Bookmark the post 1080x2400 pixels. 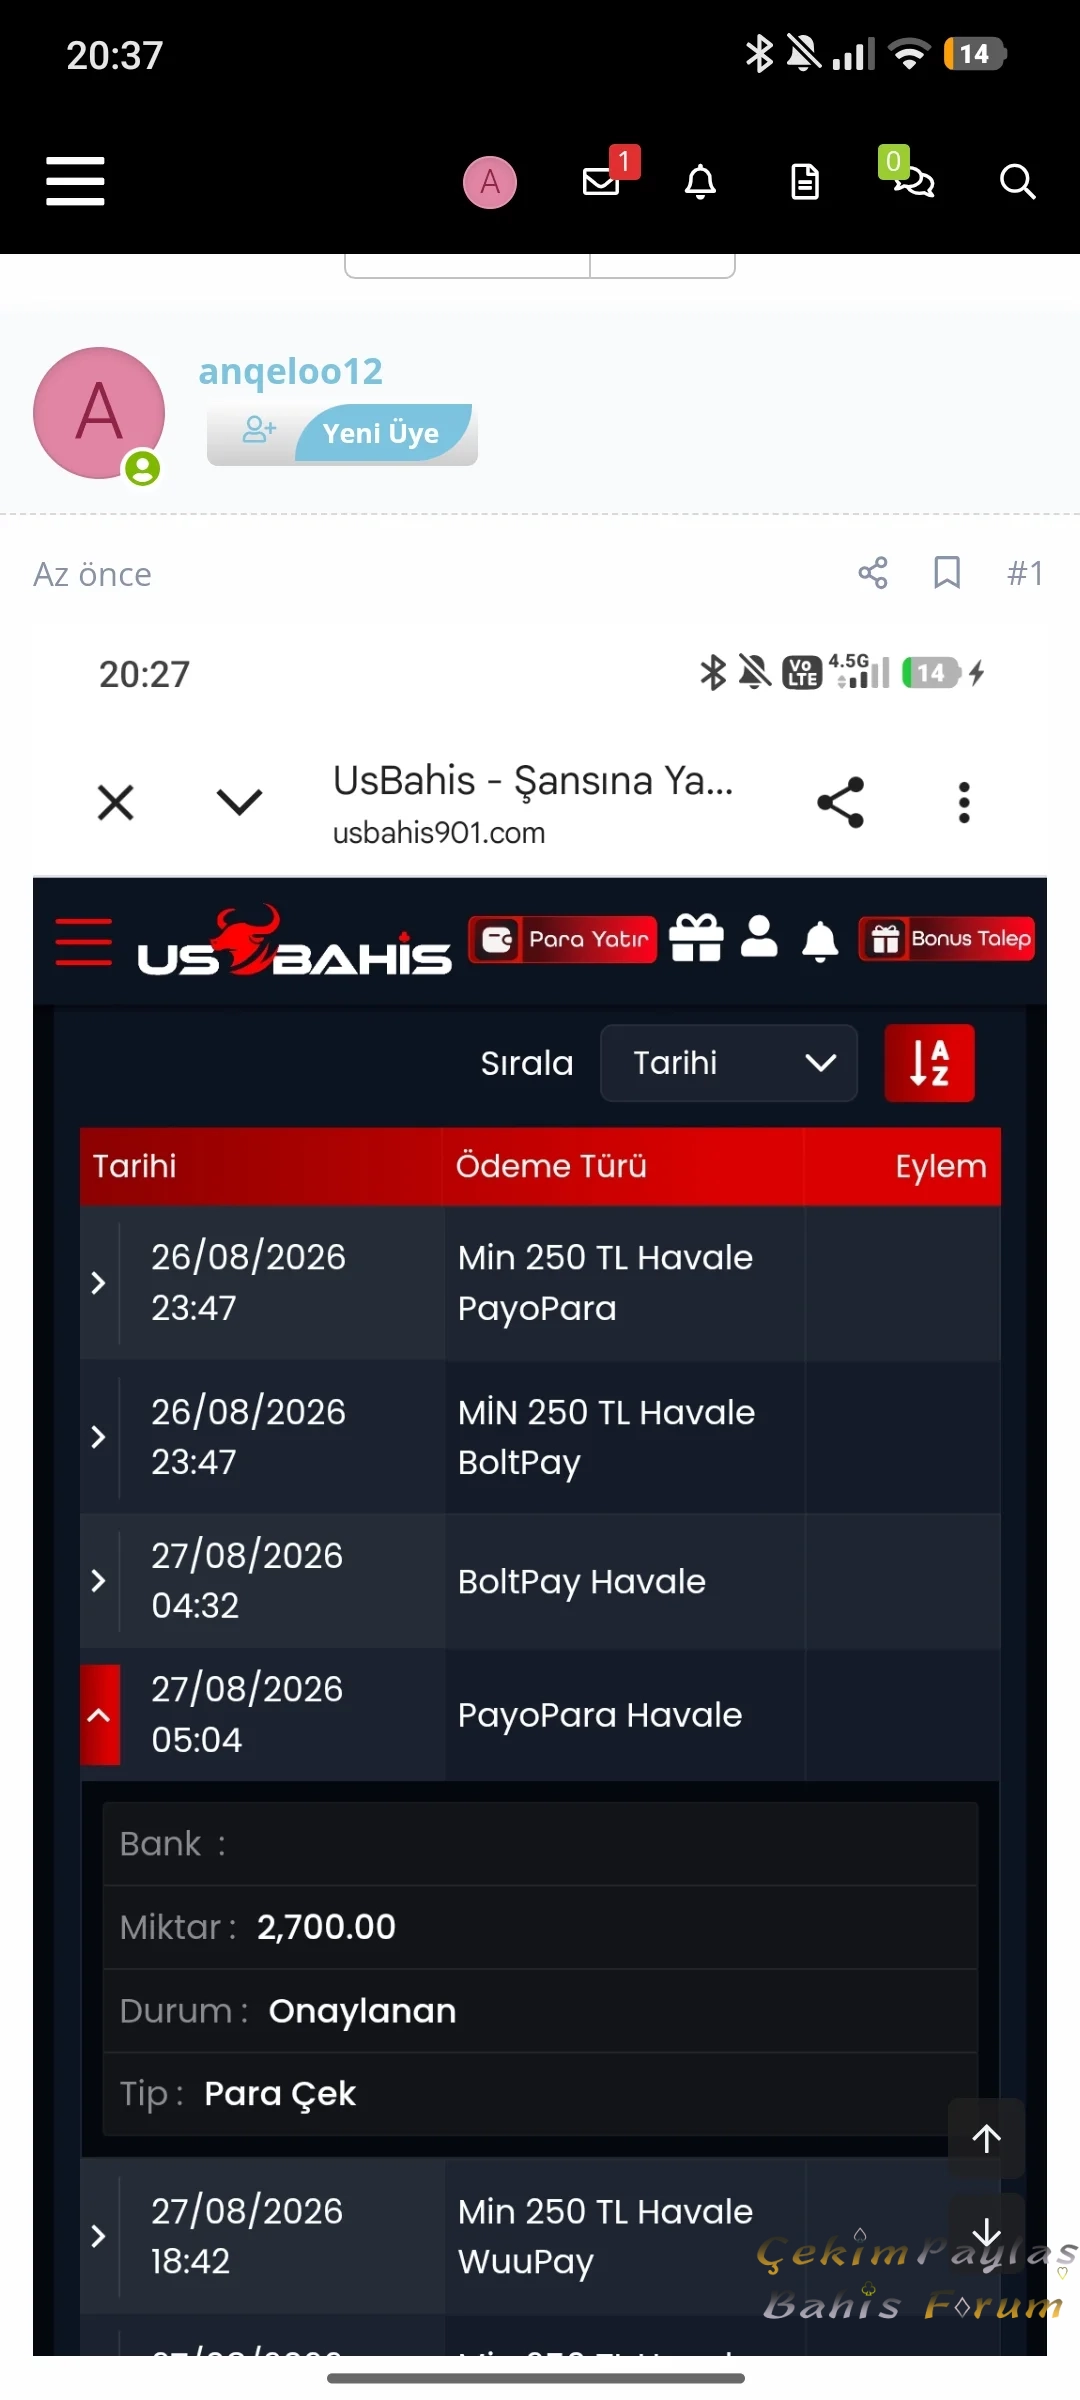pyautogui.click(x=947, y=573)
